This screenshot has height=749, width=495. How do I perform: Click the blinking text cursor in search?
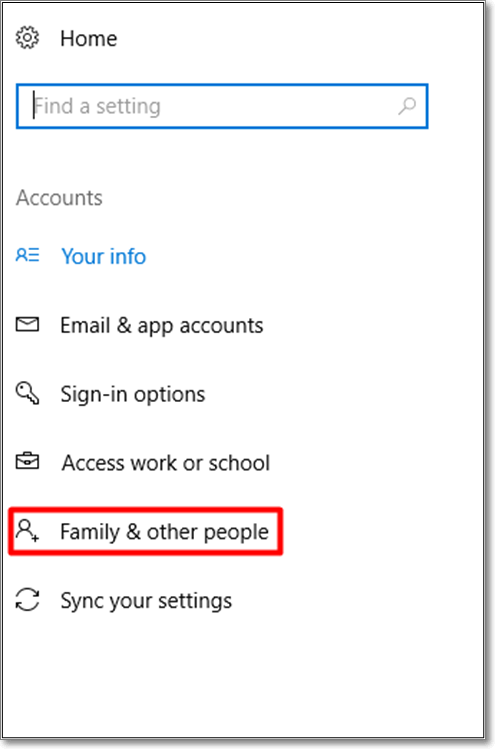(x=34, y=105)
